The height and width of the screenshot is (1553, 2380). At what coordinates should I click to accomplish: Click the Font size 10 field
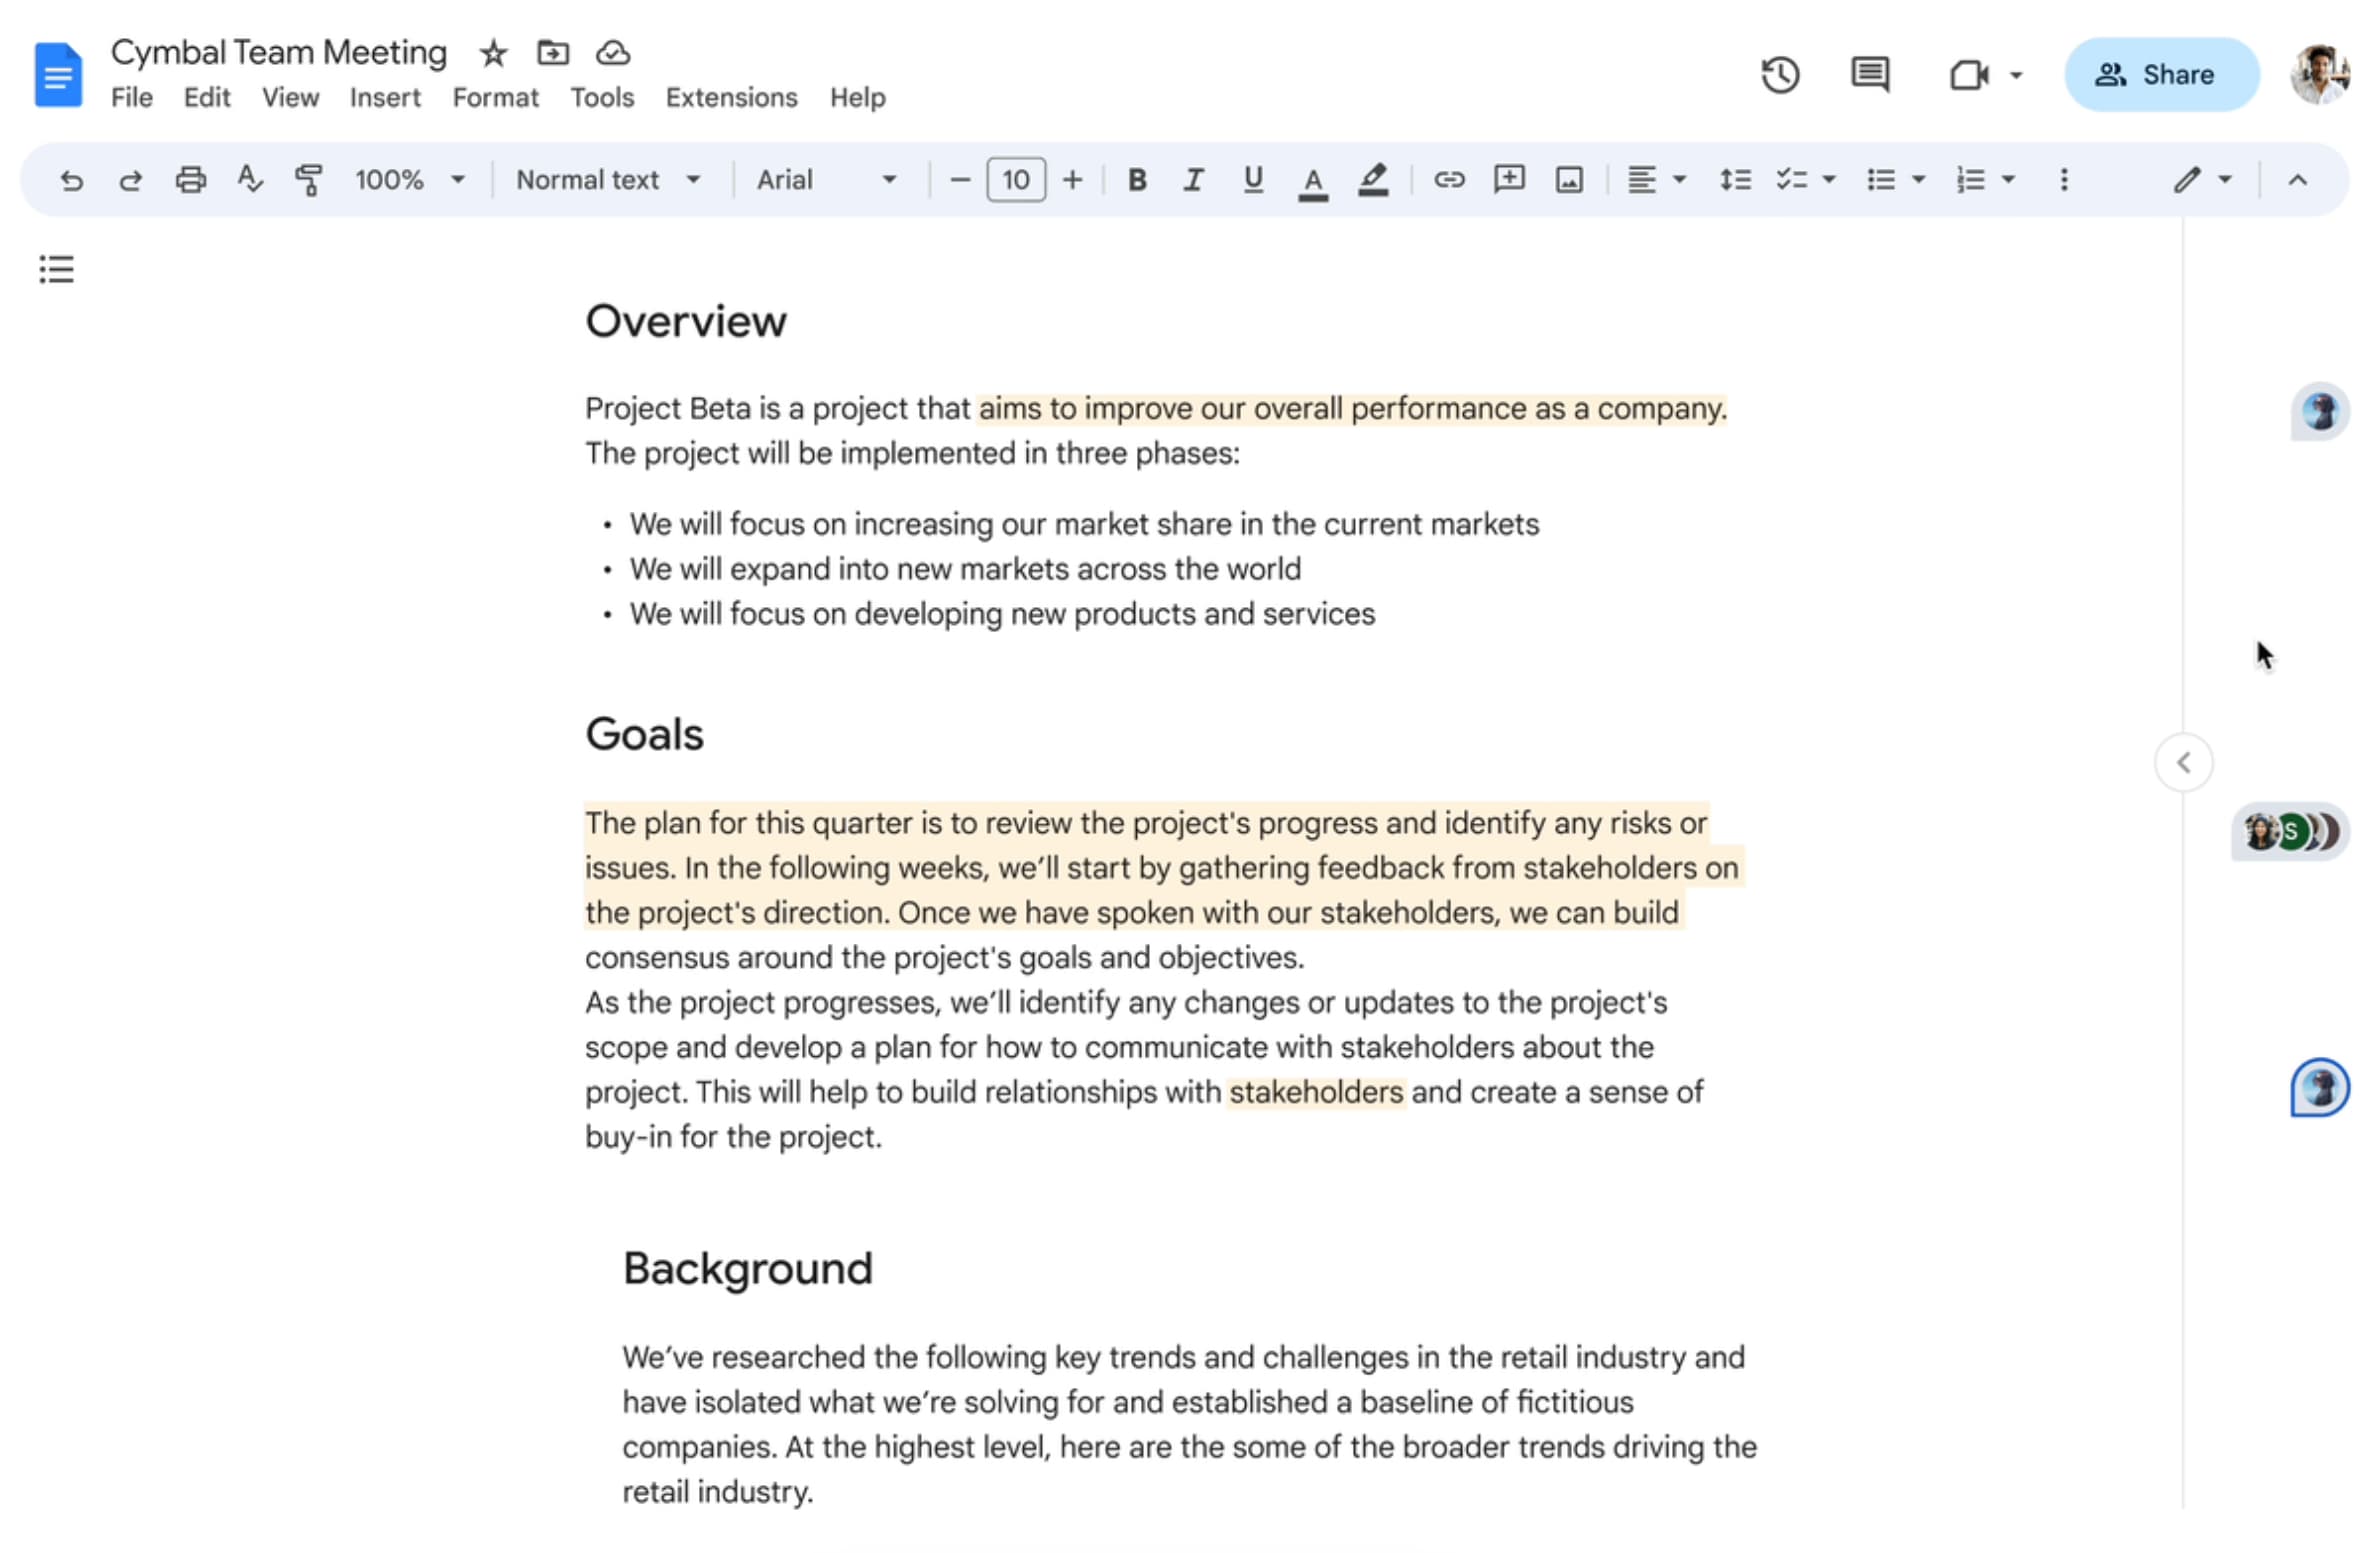(x=1015, y=179)
